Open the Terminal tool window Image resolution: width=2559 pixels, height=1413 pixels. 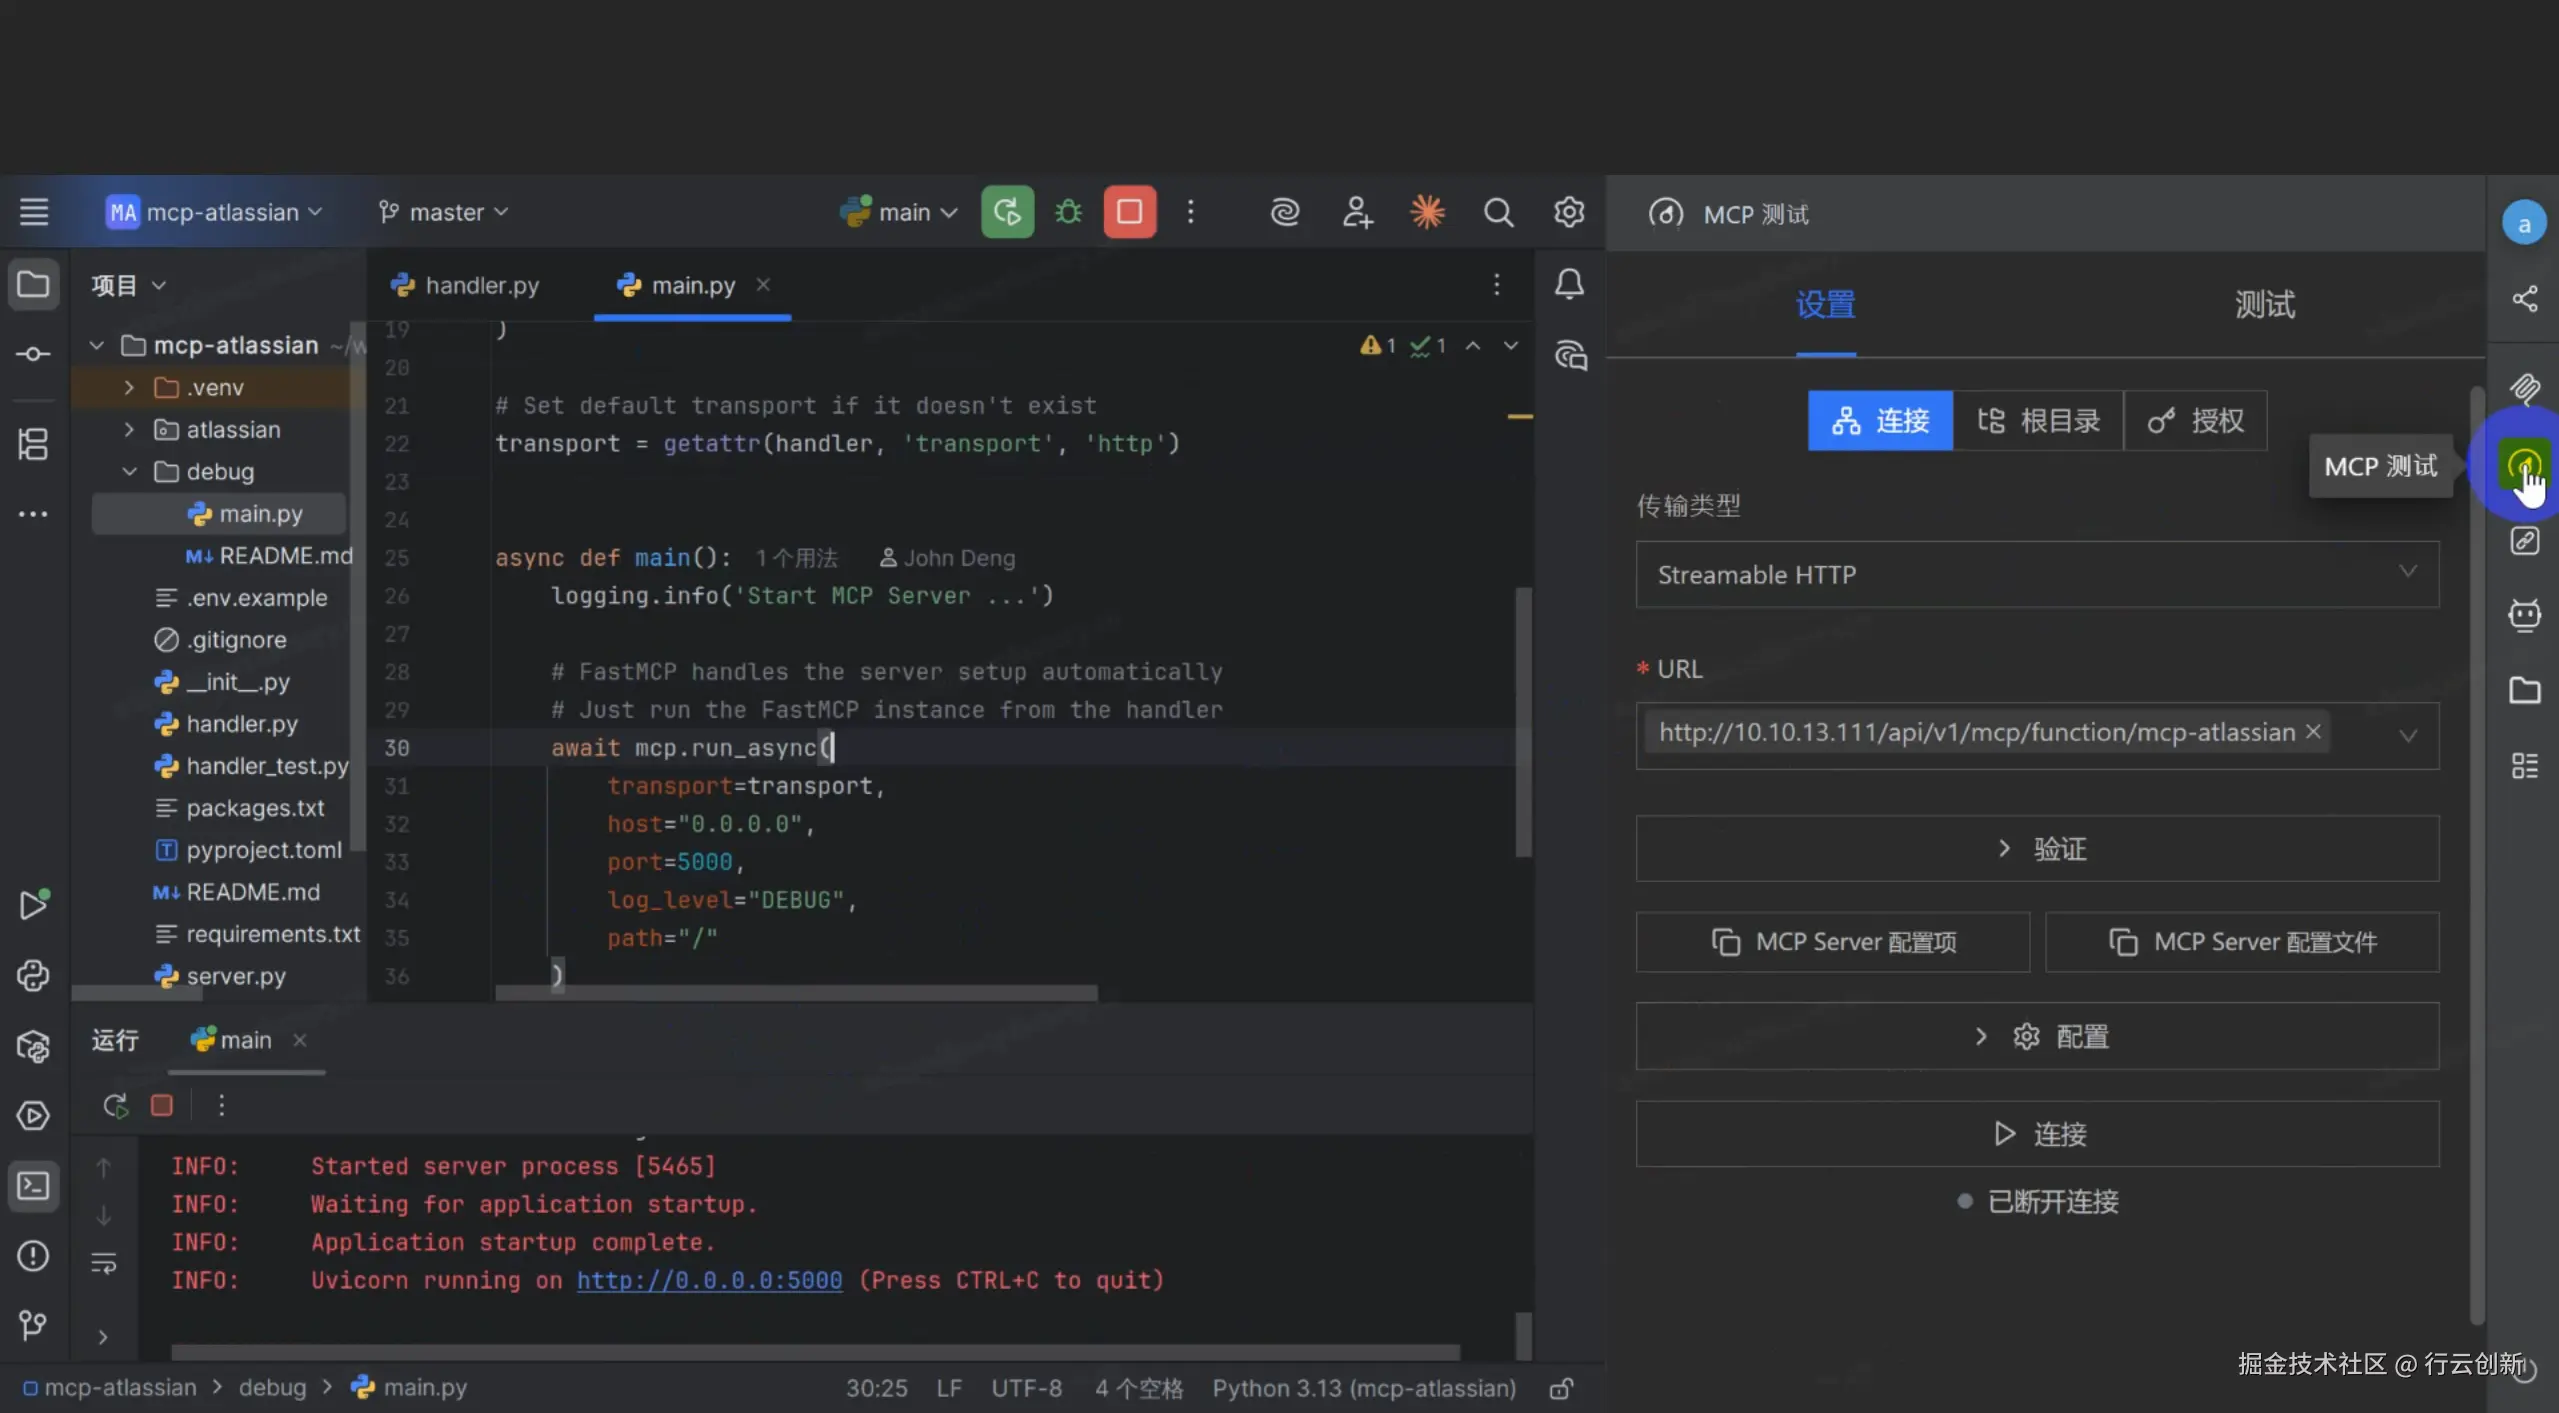pyautogui.click(x=33, y=1186)
